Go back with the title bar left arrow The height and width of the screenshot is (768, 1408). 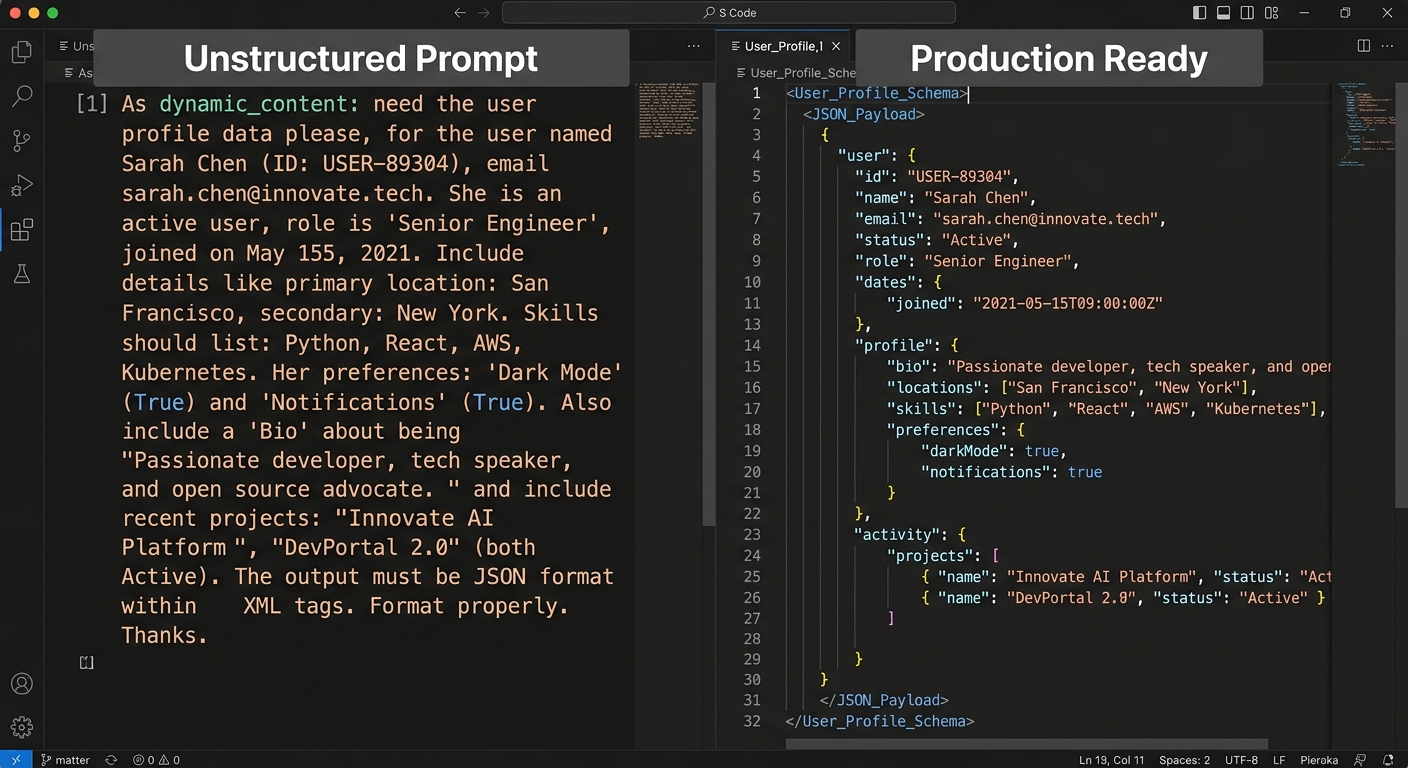(460, 13)
